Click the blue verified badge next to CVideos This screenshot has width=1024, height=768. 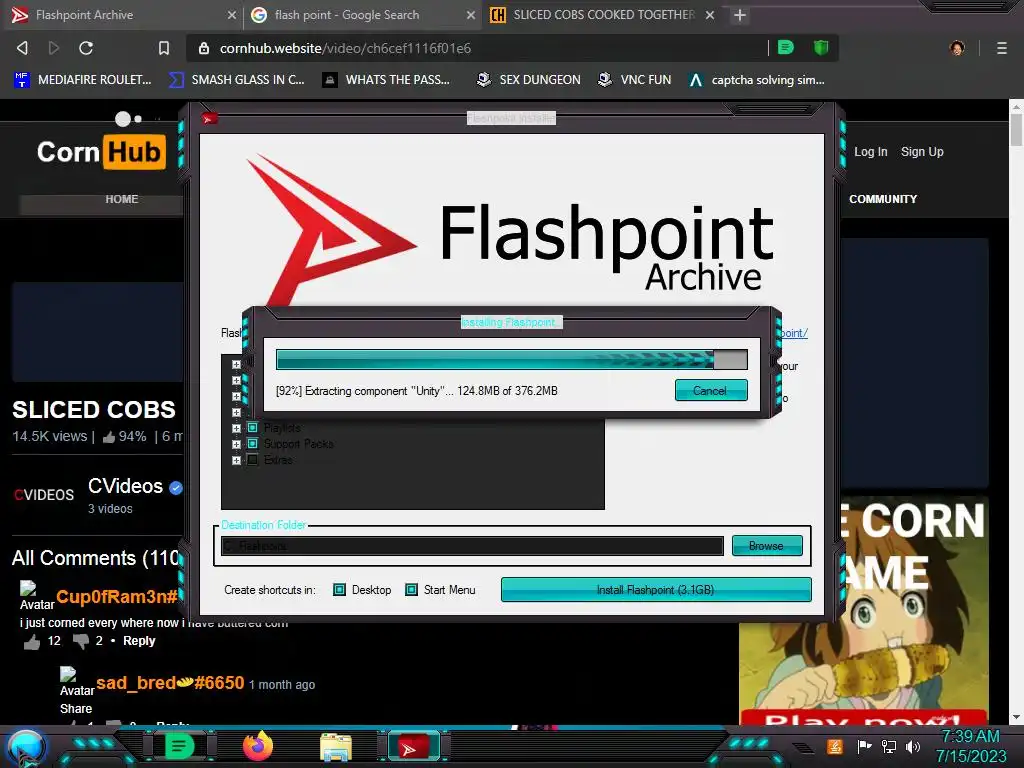click(176, 487)
